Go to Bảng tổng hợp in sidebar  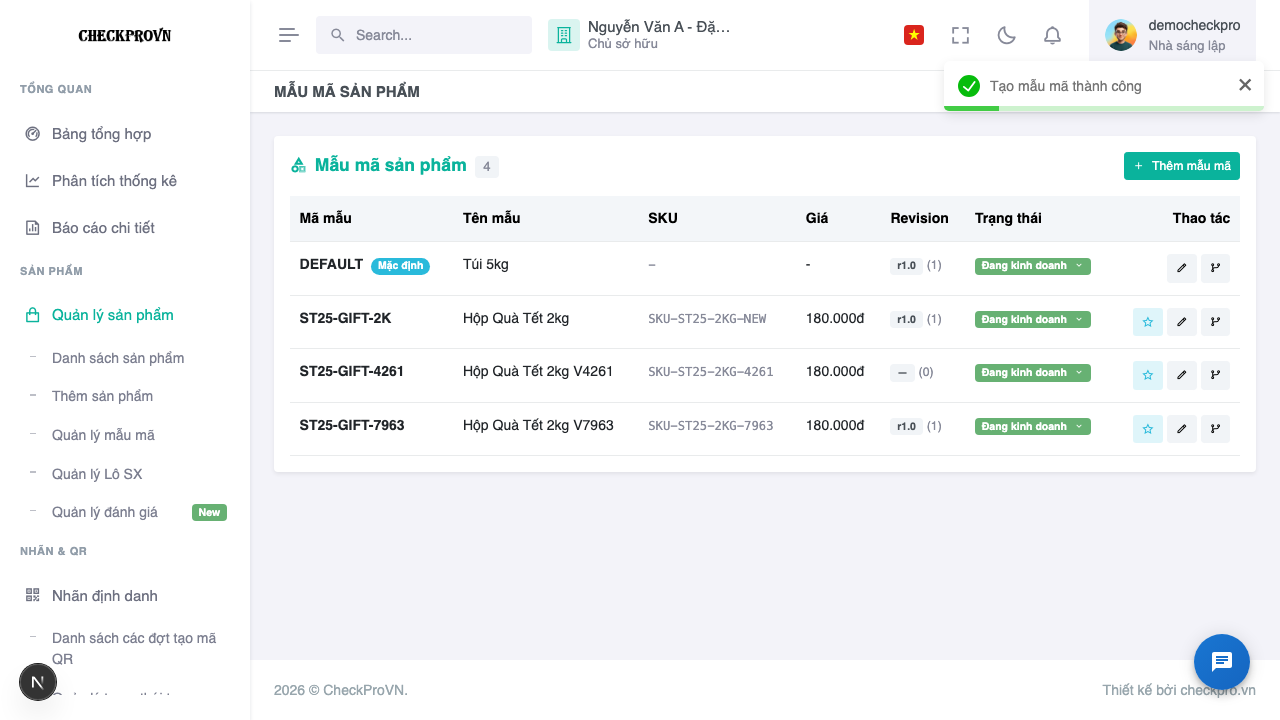coord(101,134)
